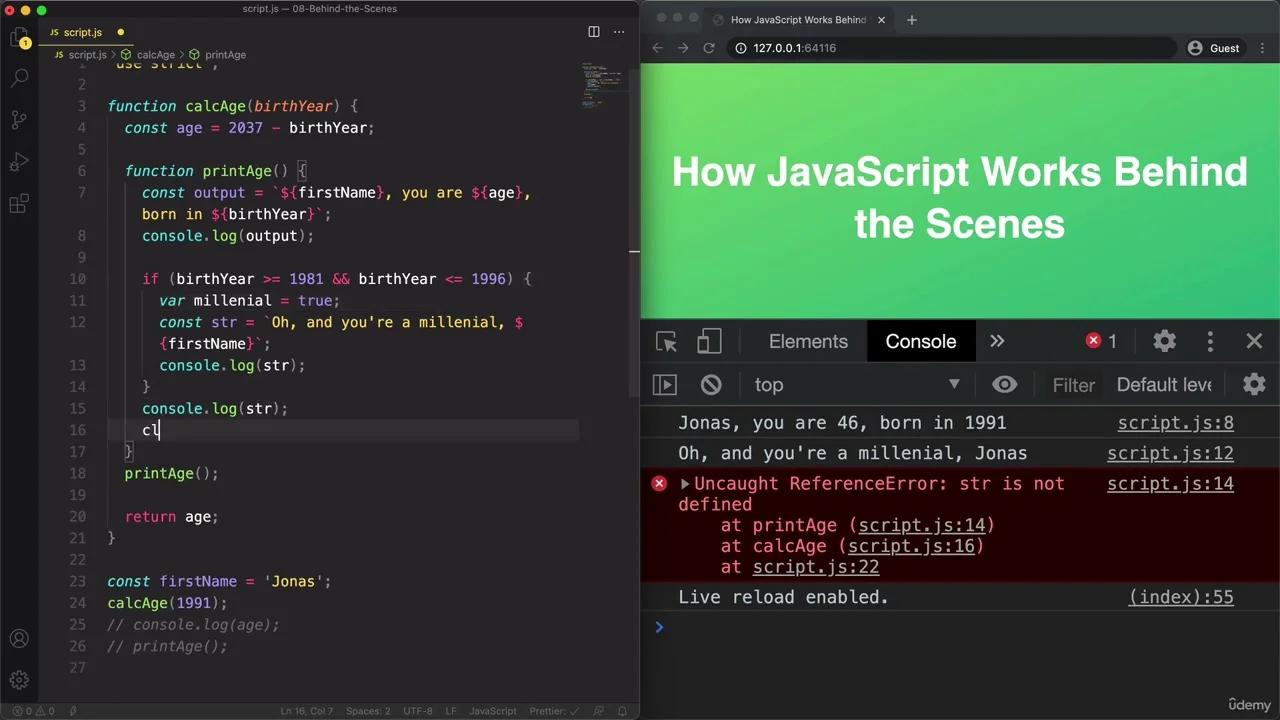Open the Extensions view

pos(19,204)
